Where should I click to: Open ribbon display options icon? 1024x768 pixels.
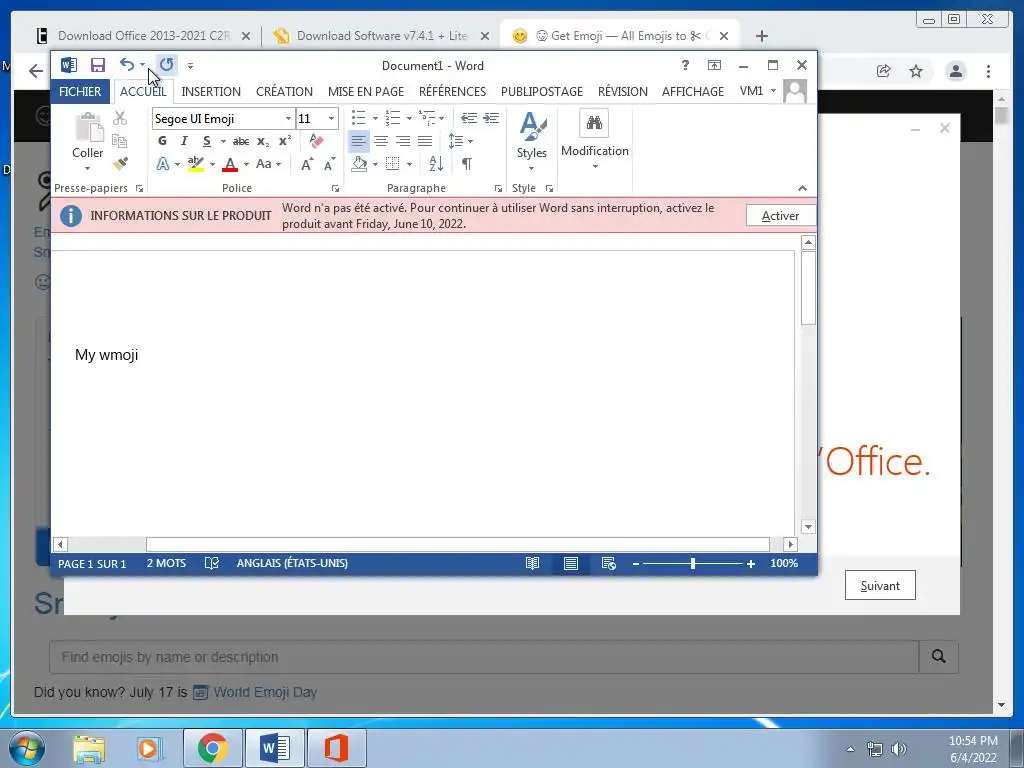[x=714, y=65]
